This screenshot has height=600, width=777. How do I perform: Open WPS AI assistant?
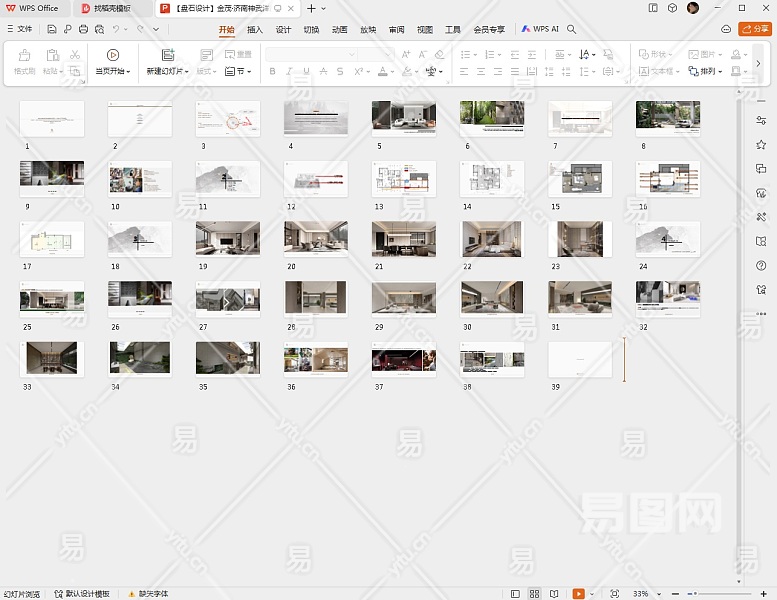point(540,29)
